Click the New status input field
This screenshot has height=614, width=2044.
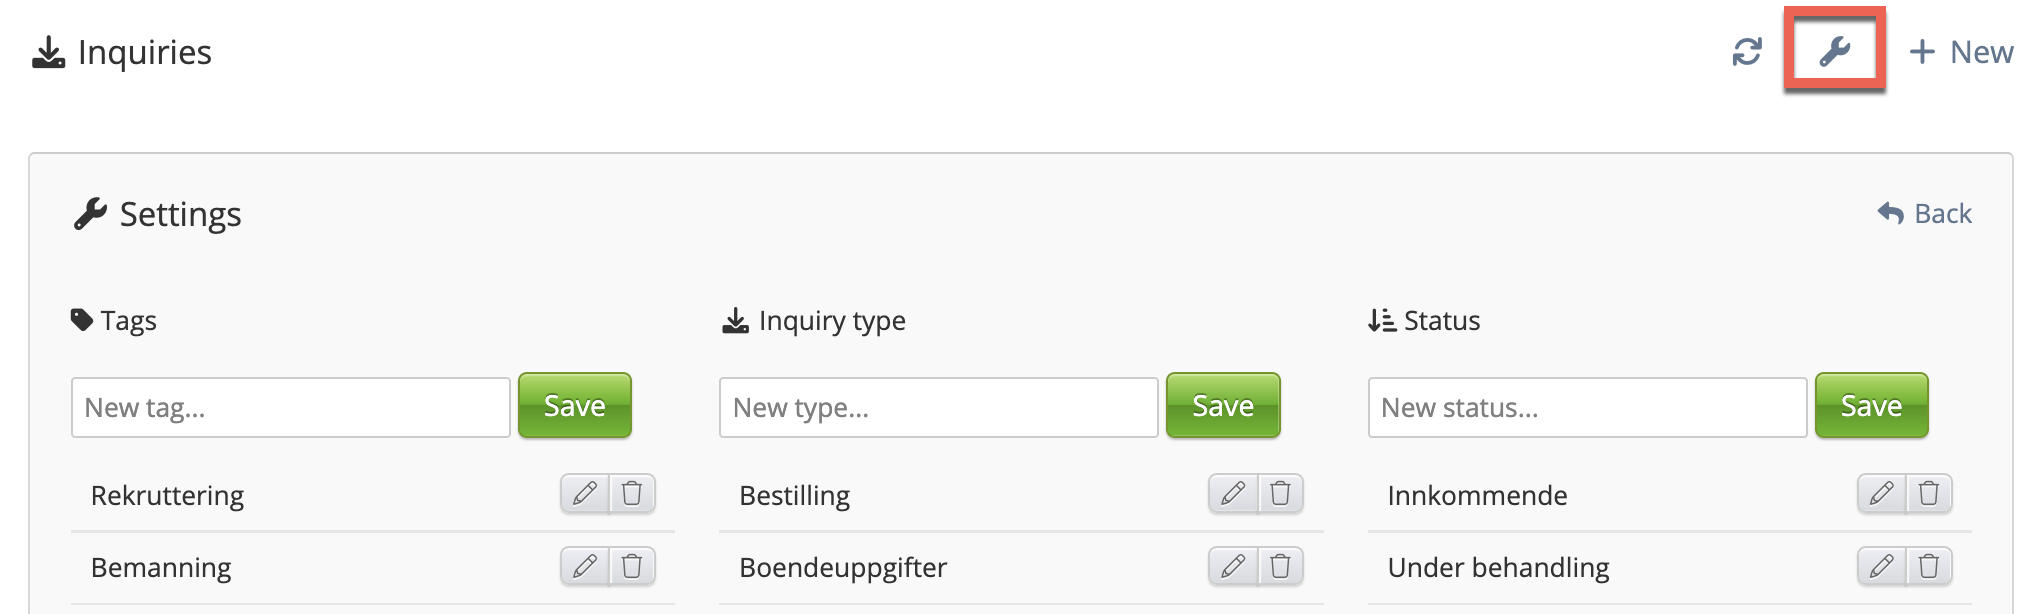[x=1587, y=407]
